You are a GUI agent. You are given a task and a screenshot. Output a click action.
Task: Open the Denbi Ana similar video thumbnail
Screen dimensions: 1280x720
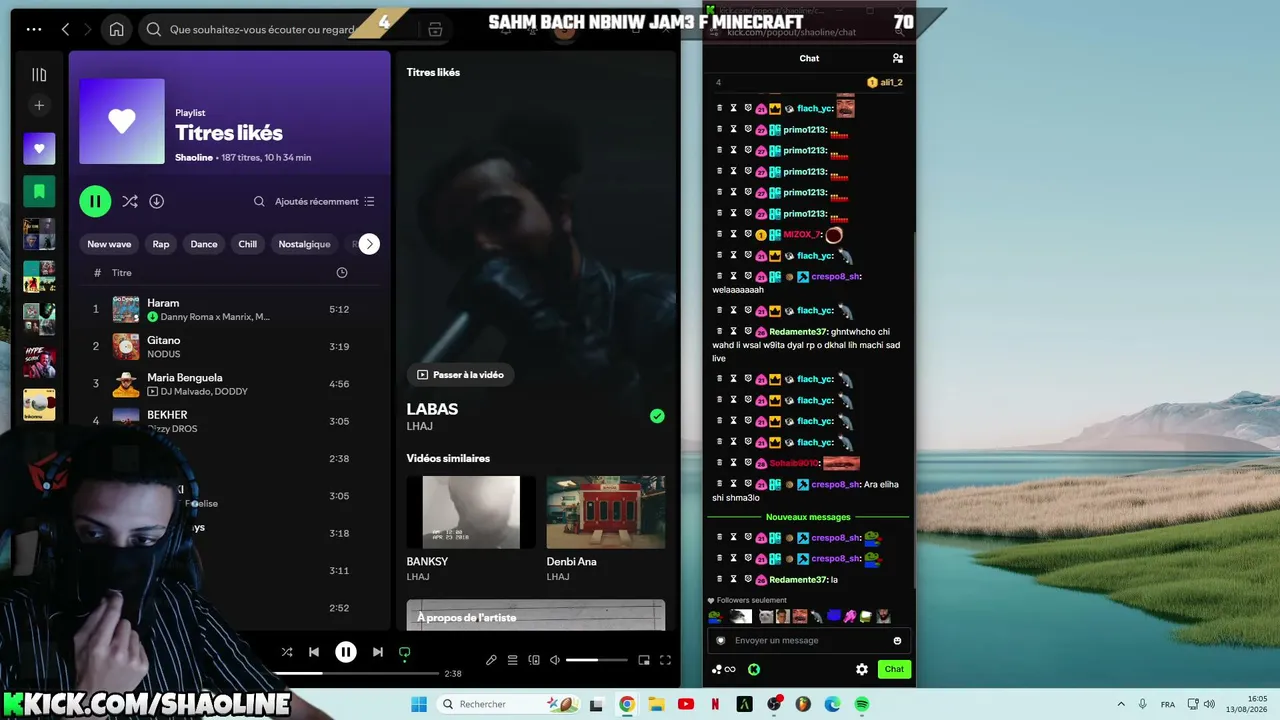tap(606, 512)
